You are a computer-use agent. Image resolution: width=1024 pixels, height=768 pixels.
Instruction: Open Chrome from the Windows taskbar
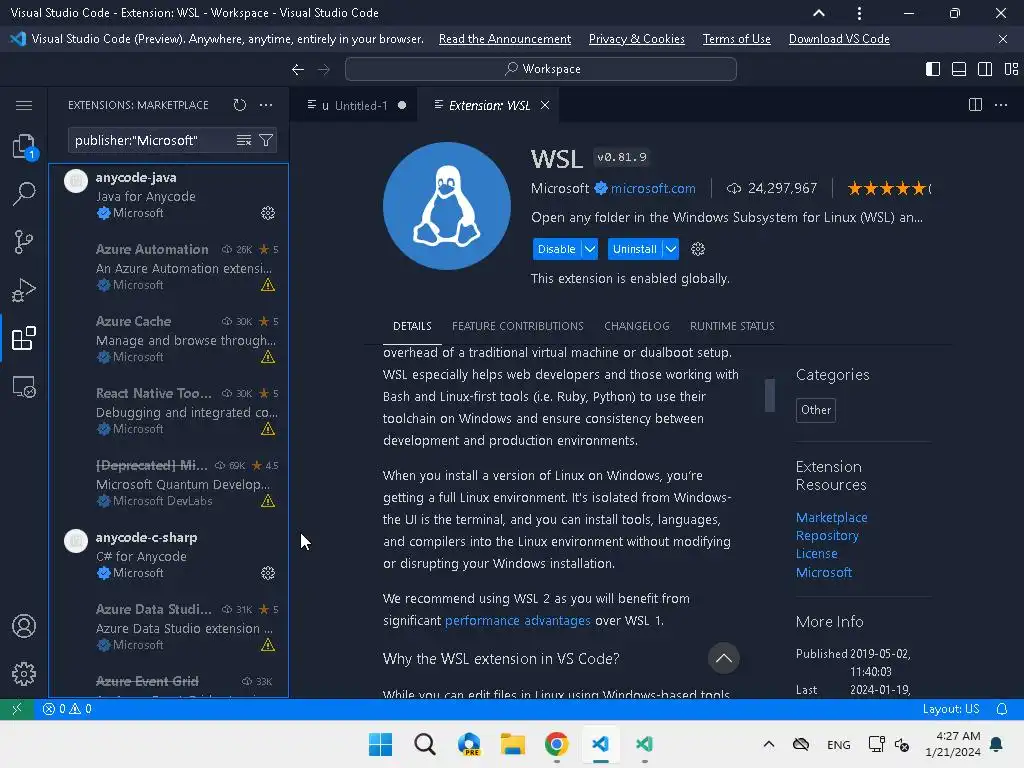click(x=556, y=744)
